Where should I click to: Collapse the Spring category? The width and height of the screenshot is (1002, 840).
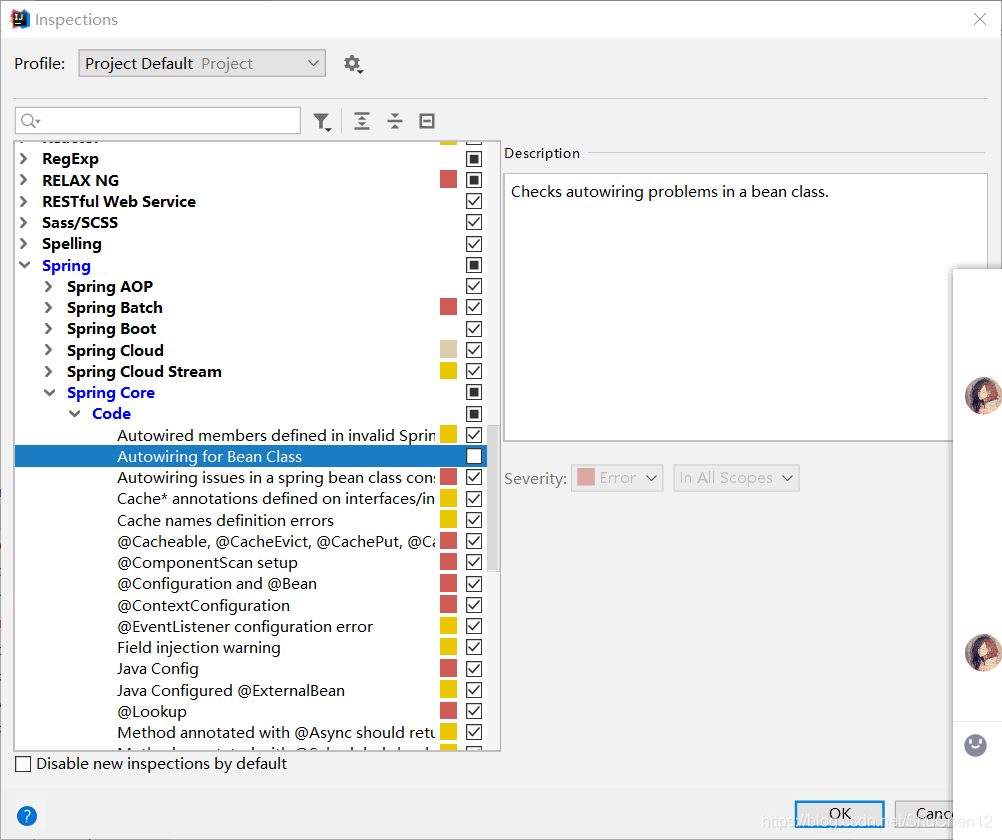click(x=25, y=265)
